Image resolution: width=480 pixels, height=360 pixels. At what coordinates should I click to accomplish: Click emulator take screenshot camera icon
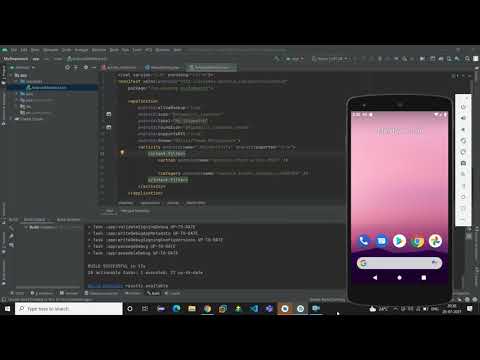click(x=463, y=163)
